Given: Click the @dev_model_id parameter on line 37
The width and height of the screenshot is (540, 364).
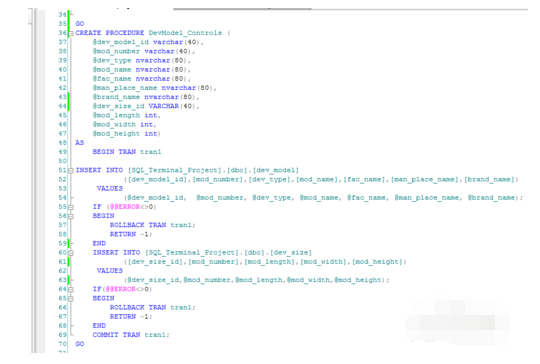Looking at the screenshot, I should [121, 42].
